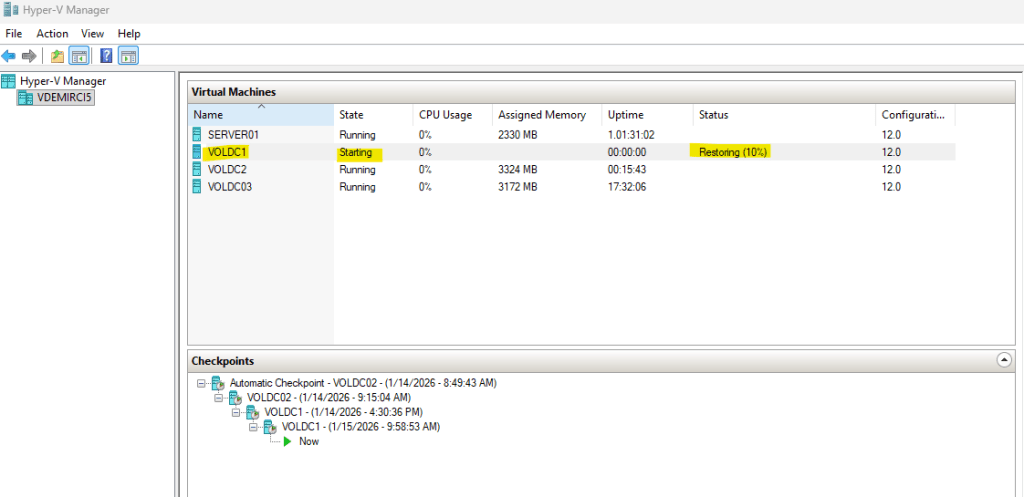Screen dimensions: 1024x497
Task: Collapse the Automatic Checkpoint tree node
Action: (x=201, y=383)
